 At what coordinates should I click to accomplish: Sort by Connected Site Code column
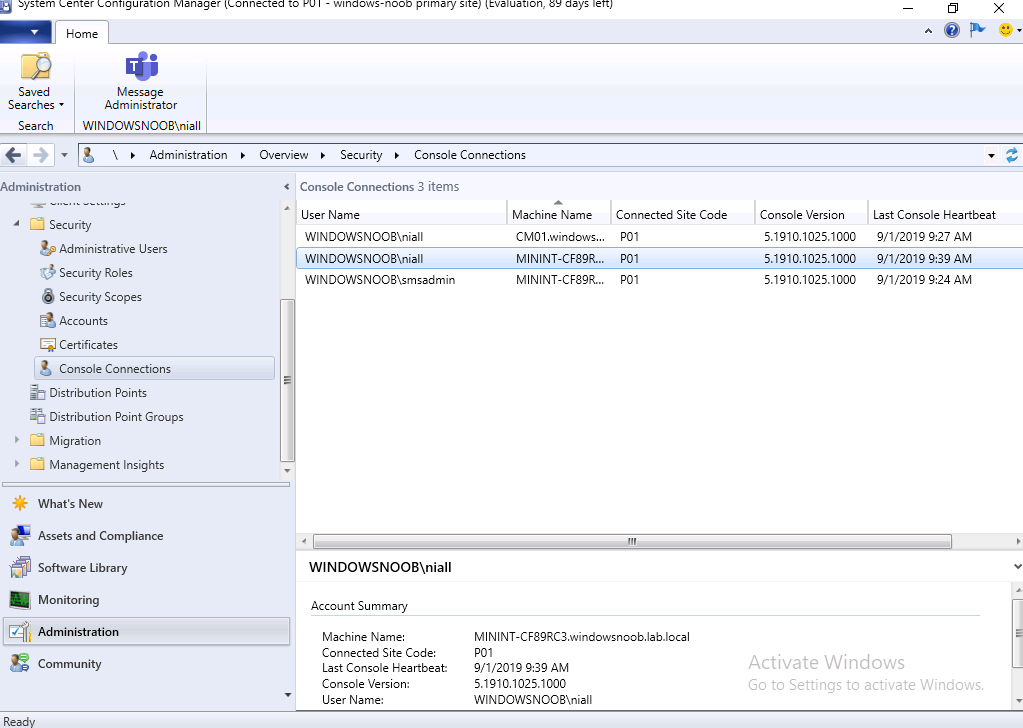click(x=682, y=215)
